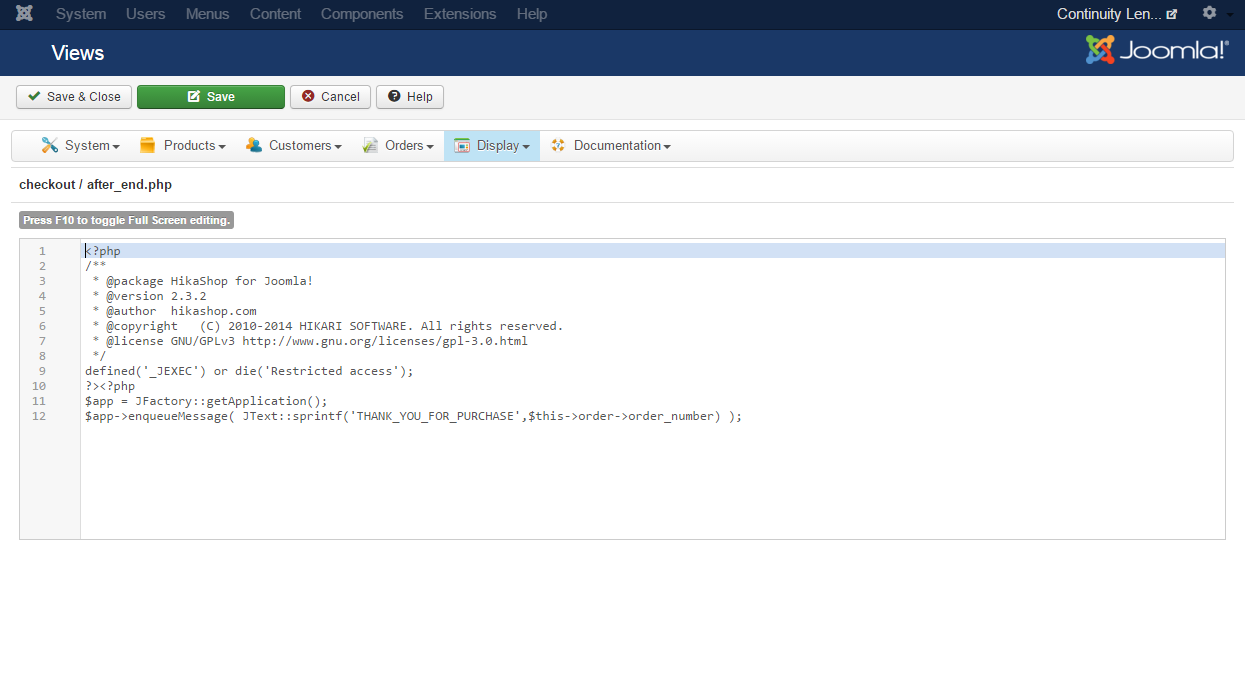The image size is (1245, 677).
Task: Open the Users menu
Action: pyautogui.click(x=146, y=14)
